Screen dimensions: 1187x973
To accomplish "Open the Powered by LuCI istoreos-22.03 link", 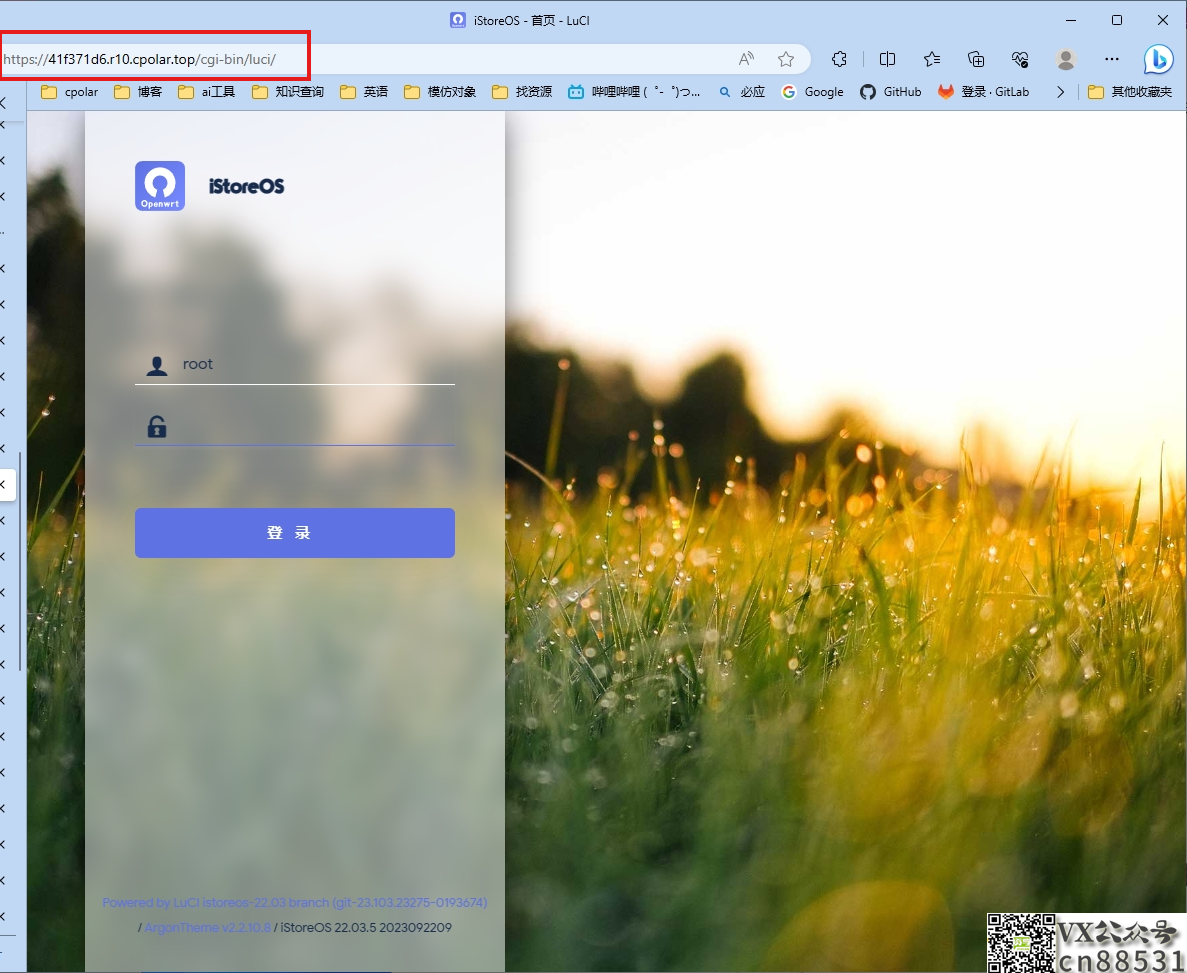I will click(x=294, y=903).
